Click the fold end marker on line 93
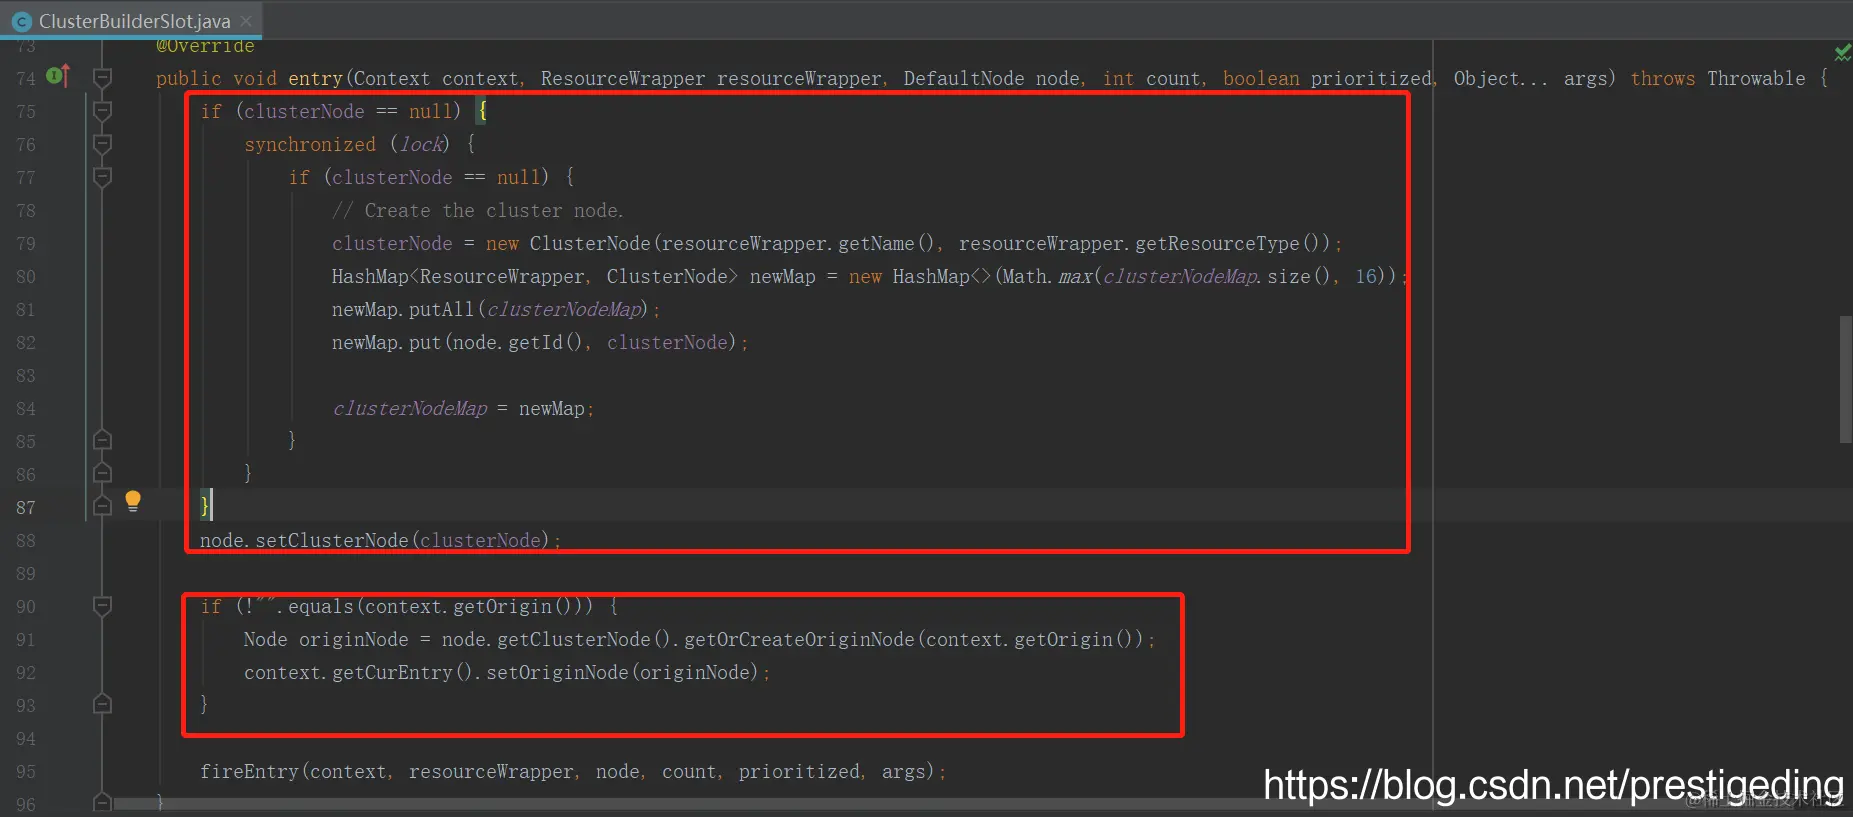1853x817 pixels. 102,705
